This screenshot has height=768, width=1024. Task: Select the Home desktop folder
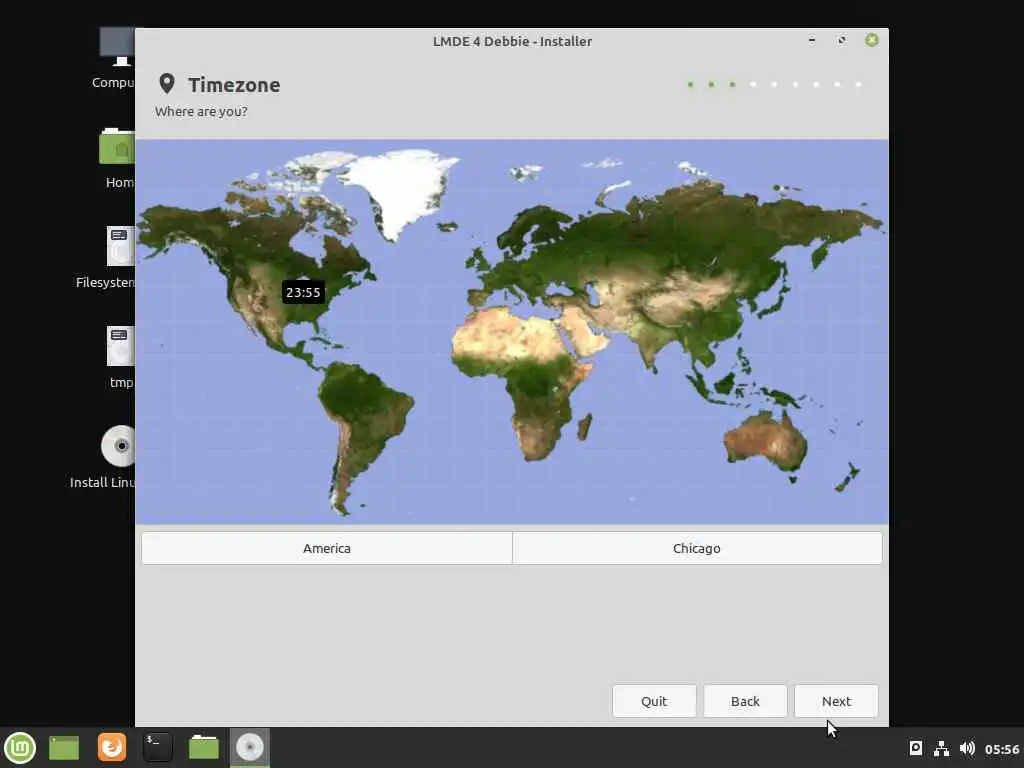(x=118, y=158)
